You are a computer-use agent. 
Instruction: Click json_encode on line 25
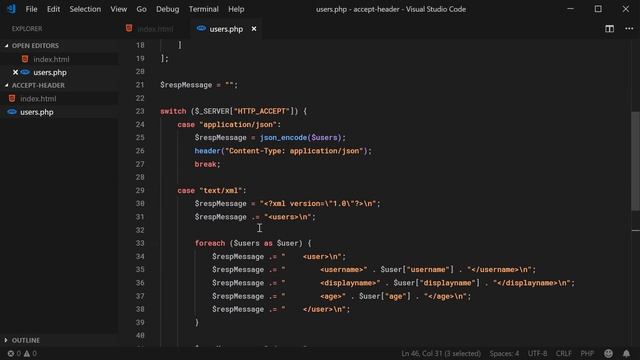pos(283,138)
